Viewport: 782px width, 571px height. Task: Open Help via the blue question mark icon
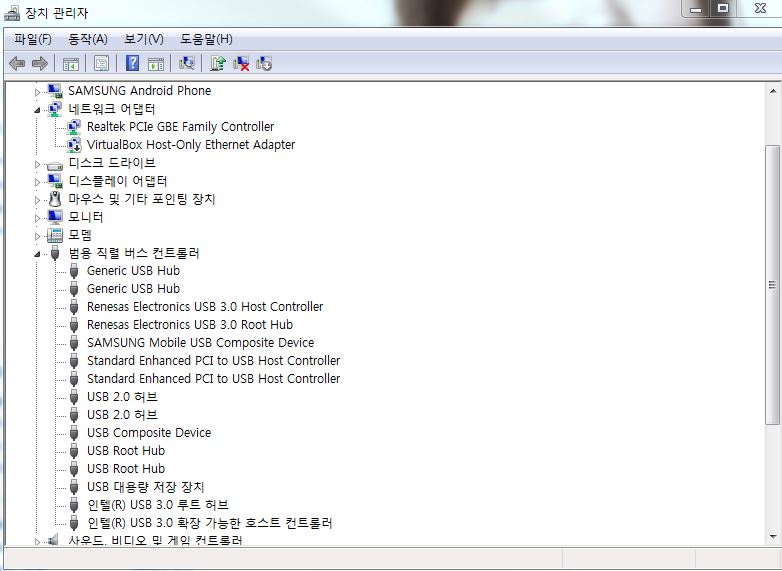[132, 63]
